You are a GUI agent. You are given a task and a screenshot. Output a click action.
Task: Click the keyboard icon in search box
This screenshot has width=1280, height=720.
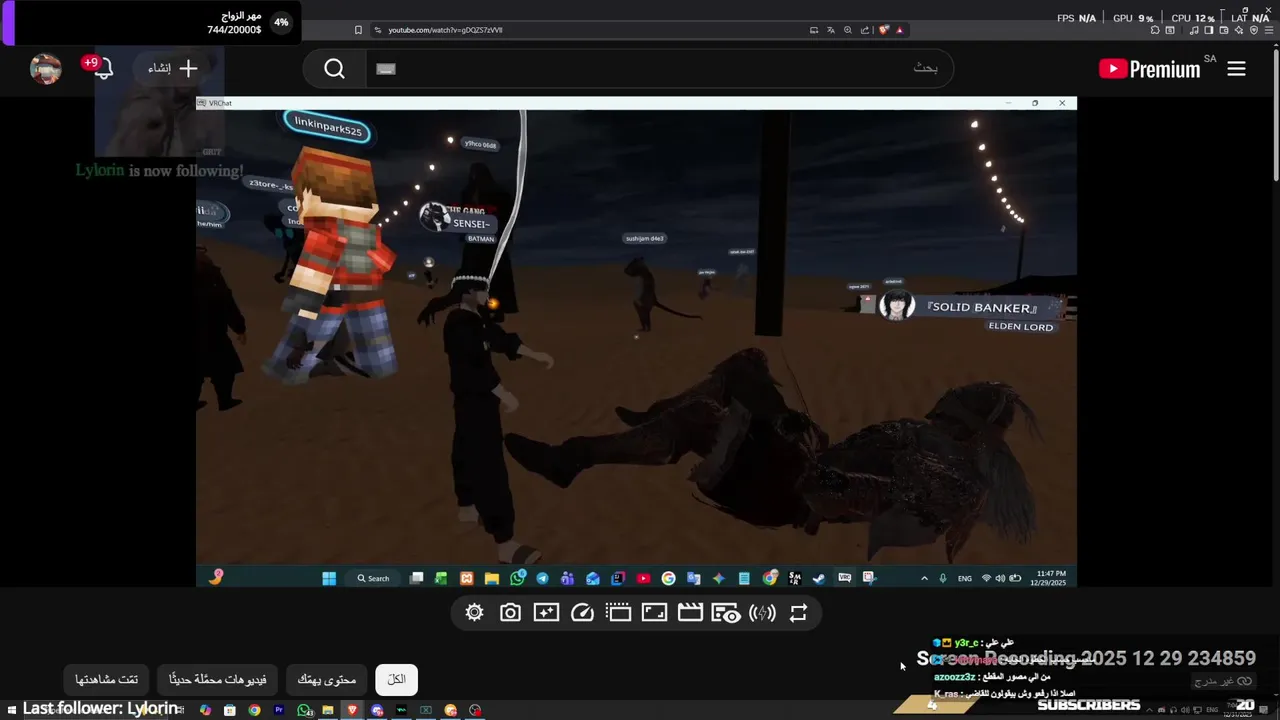coord(386,69)
